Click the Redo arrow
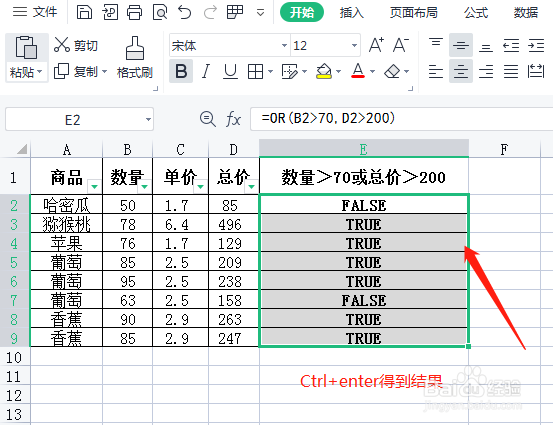The width and height of the screenshot is (553, 425). (210, 12)
